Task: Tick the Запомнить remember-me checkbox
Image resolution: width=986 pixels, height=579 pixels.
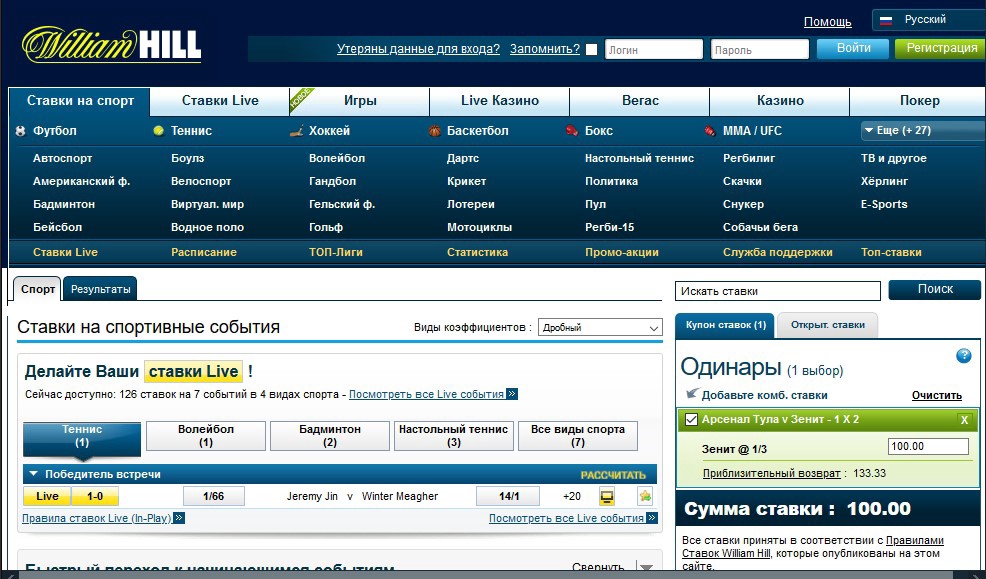Action: (x=592, y=49)
